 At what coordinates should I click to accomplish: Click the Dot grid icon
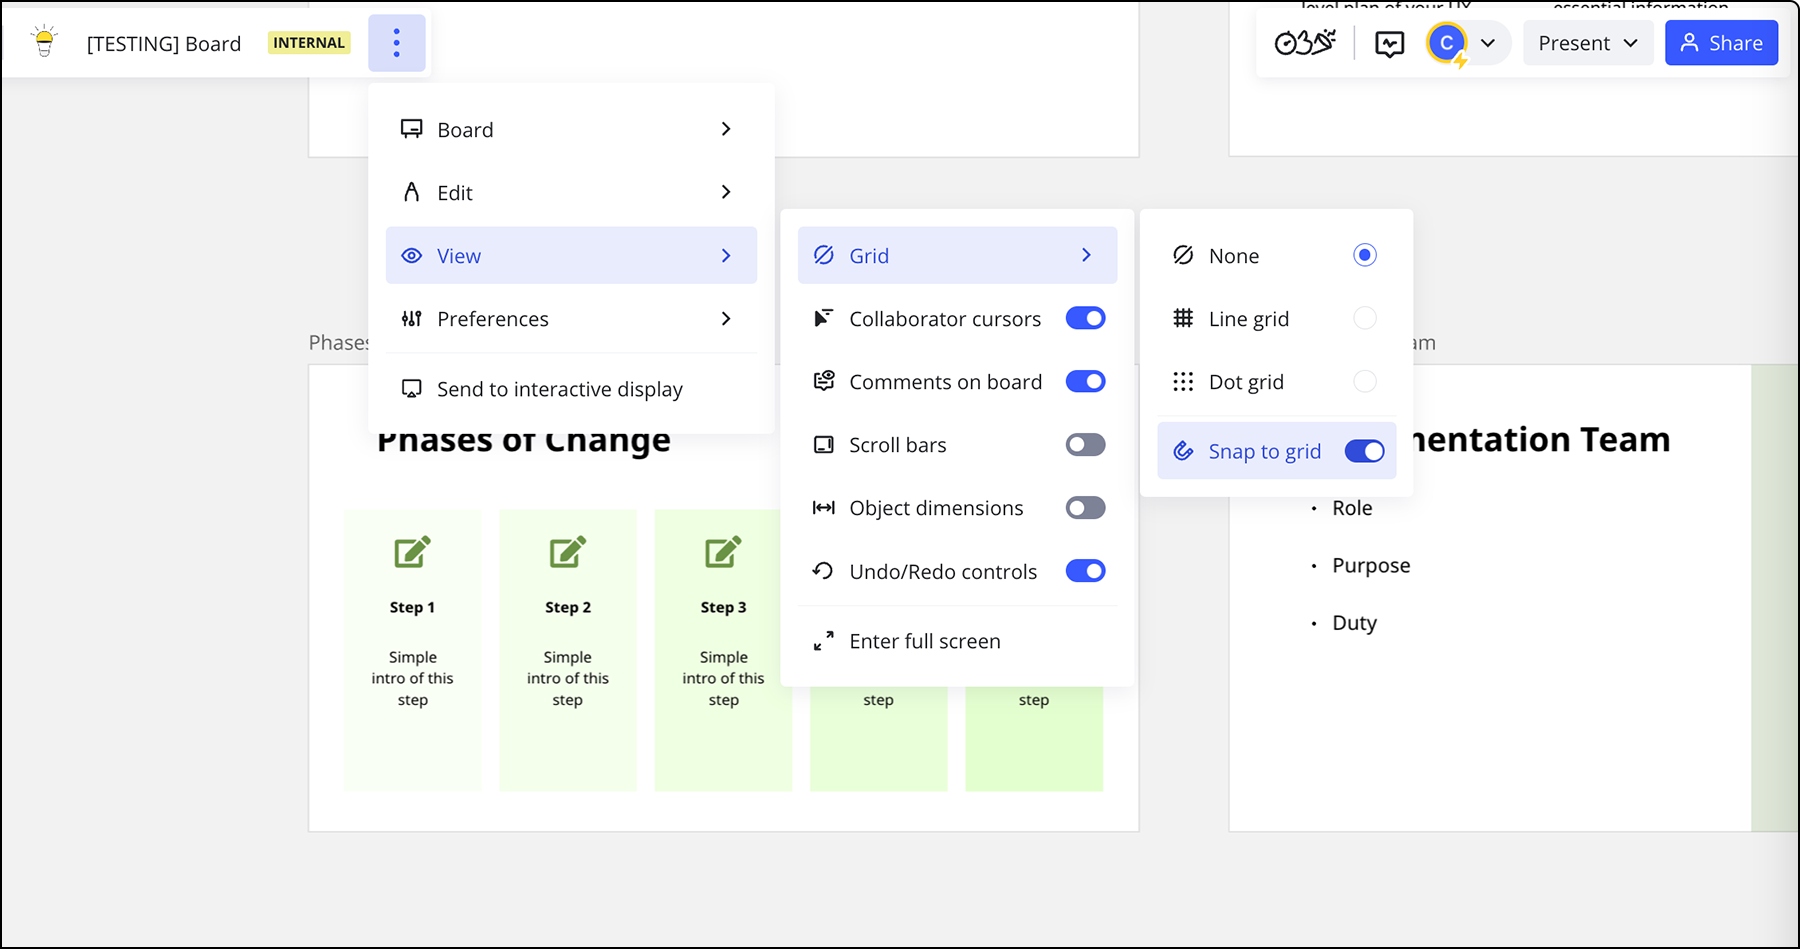point(1183,381)
